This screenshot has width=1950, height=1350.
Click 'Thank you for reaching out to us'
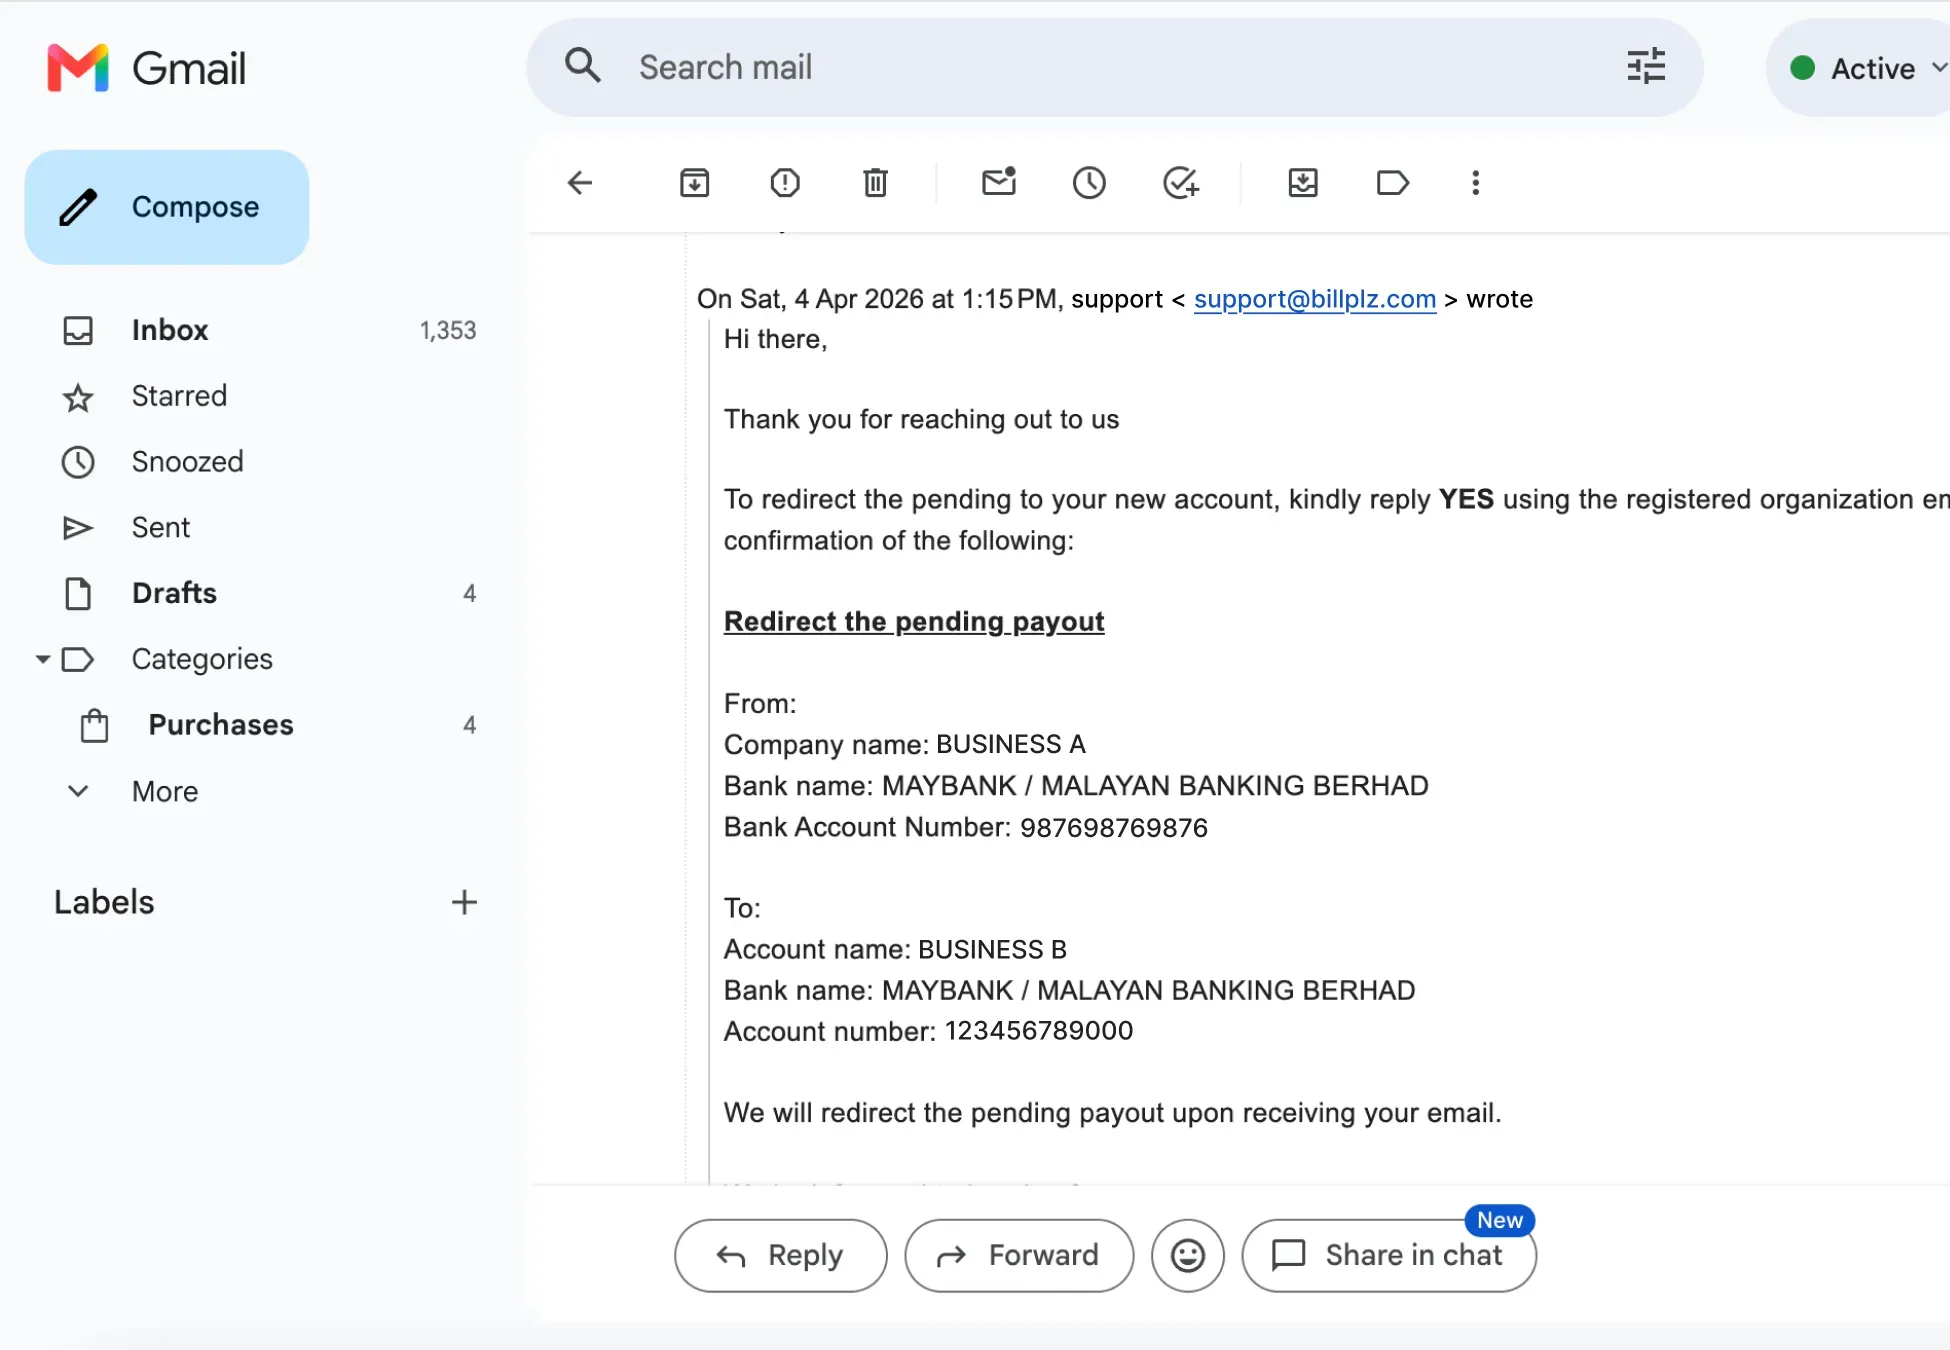click(x=921, y=420)
